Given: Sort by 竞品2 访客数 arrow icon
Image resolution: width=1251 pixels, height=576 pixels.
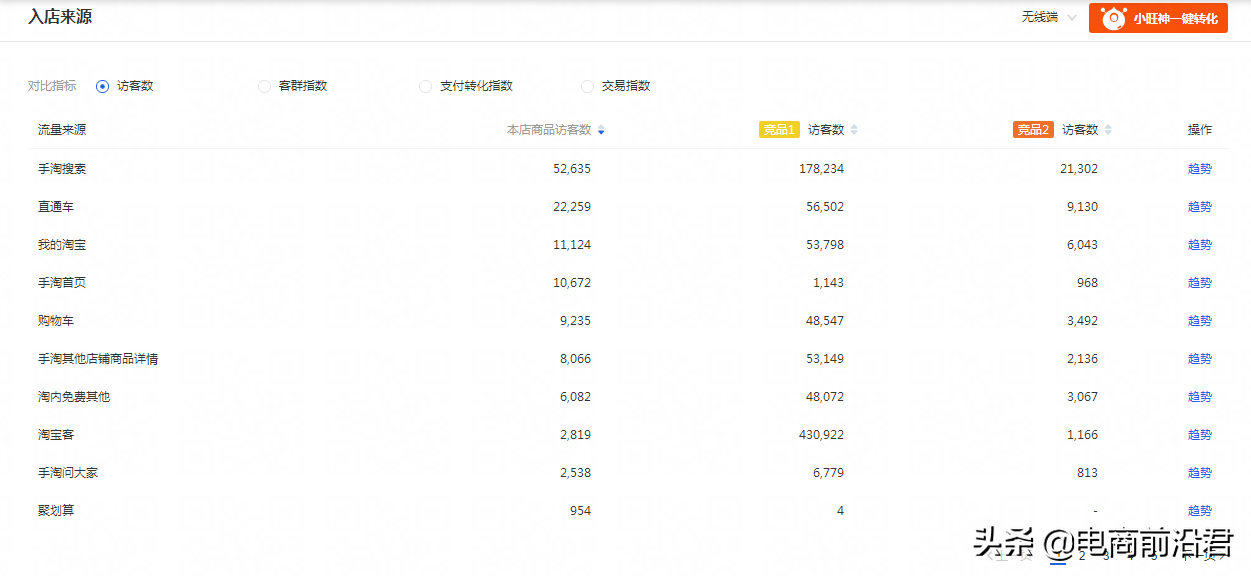Looking at the screenshot, I should [1108, 130].
